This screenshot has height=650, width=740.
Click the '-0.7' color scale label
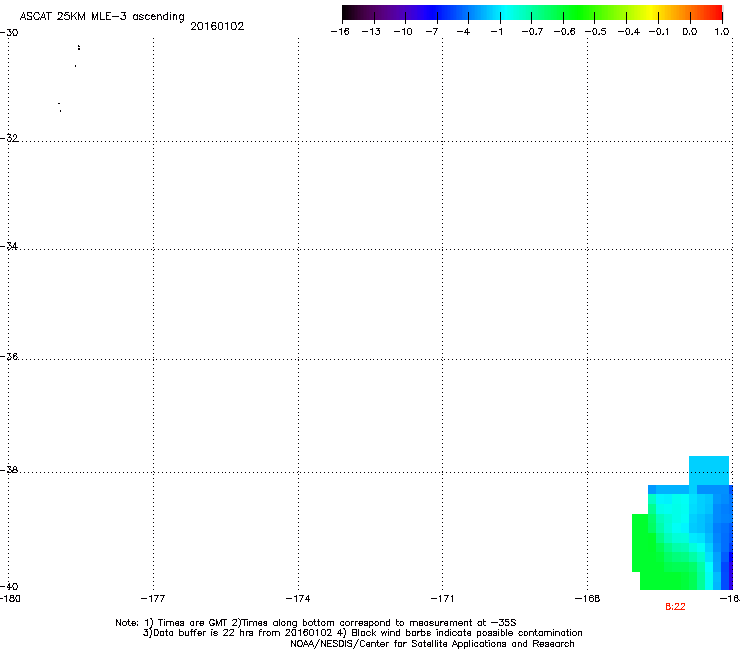tap(532, 32)
